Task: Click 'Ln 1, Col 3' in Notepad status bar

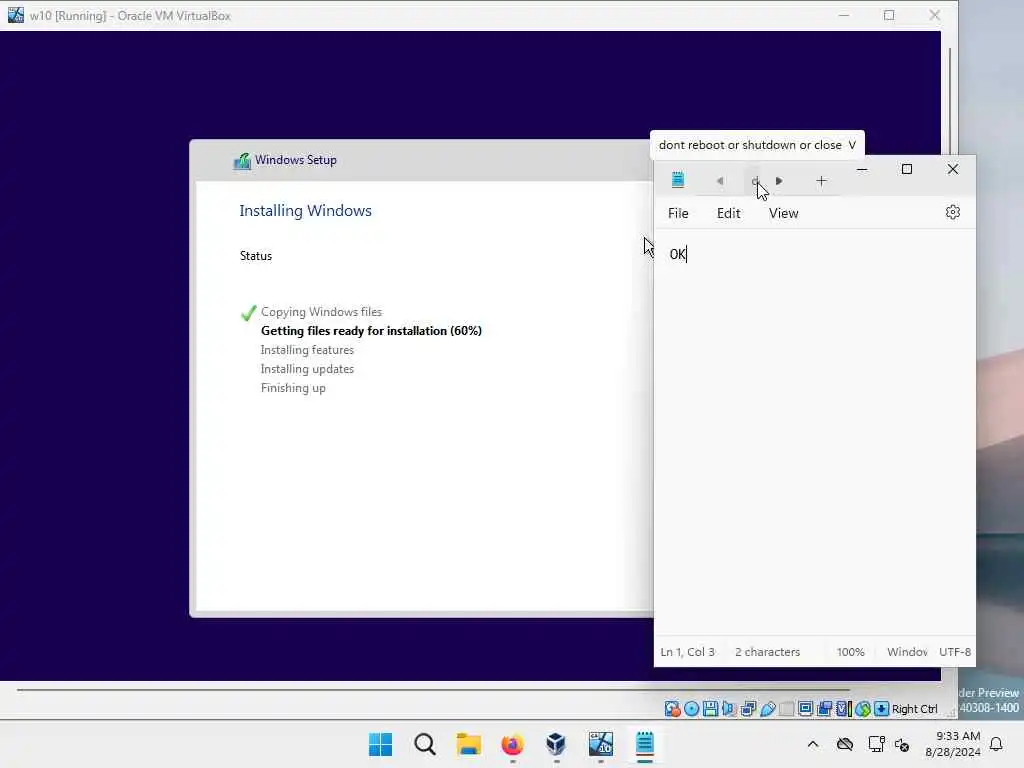Action: pyautogui.click(x=688, y=652)
